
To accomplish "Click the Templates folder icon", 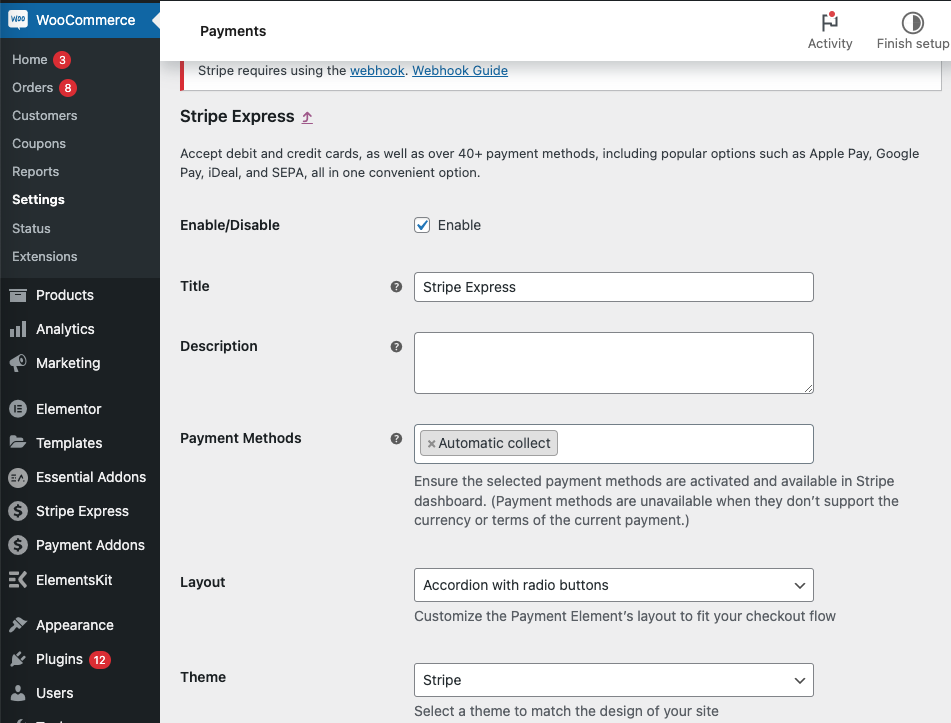I will [18, 442].
